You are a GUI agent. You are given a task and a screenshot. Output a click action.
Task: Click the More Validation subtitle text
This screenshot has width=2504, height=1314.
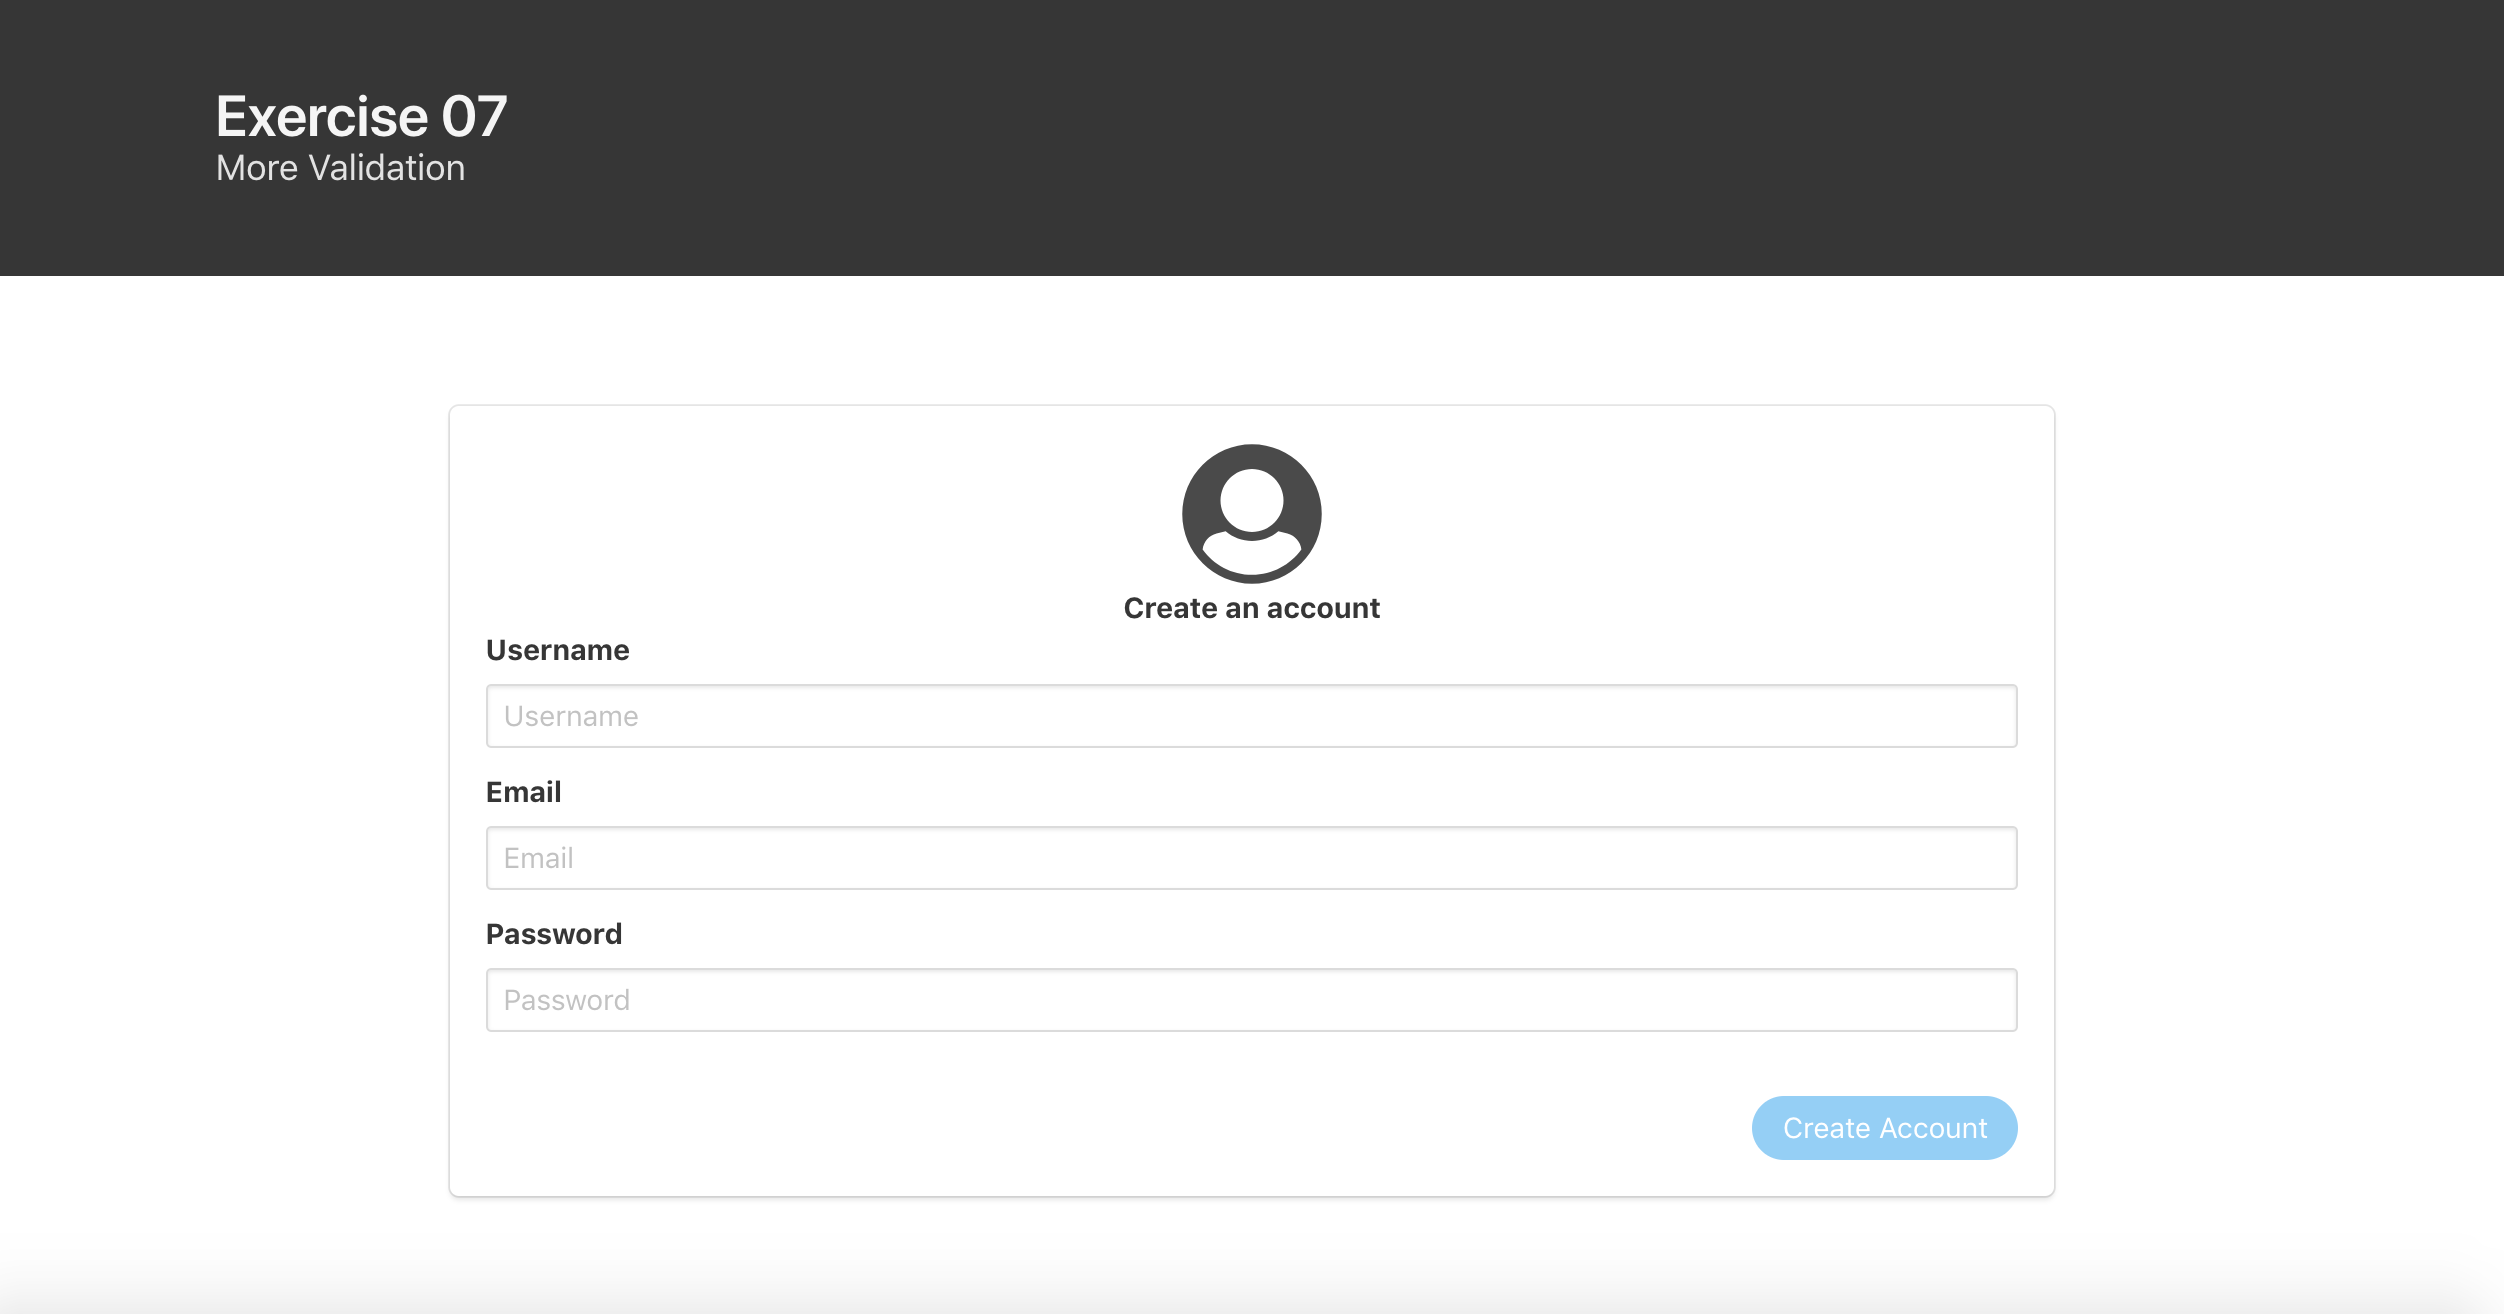341,168
